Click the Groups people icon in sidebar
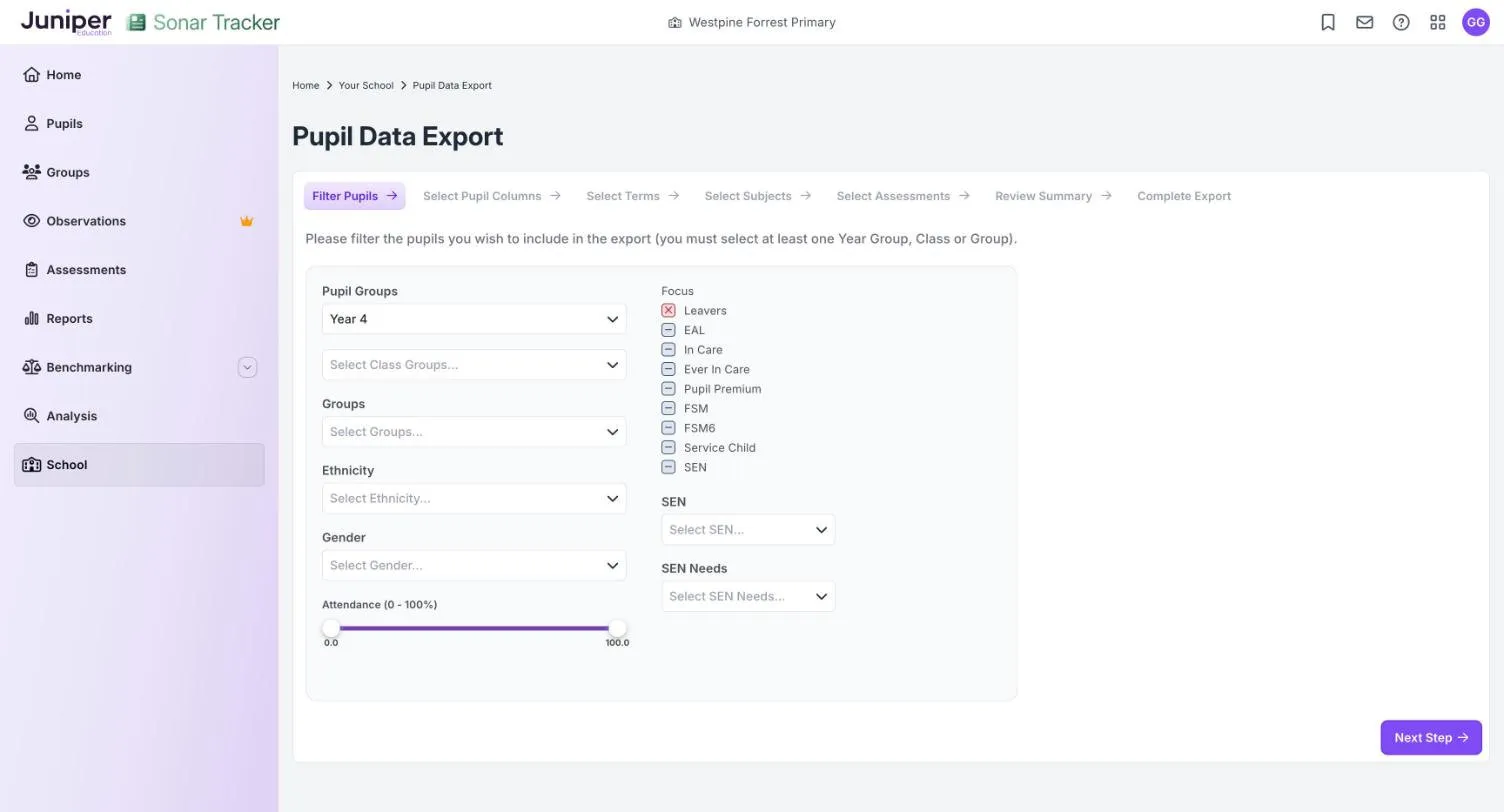Viewport: 1504px width, 812px height. [31, 172]
